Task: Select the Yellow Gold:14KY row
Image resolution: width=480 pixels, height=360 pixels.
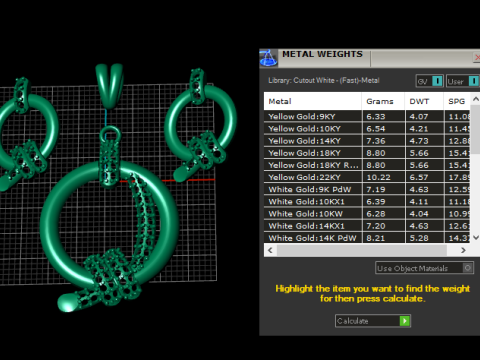Action: click(367, 141)
